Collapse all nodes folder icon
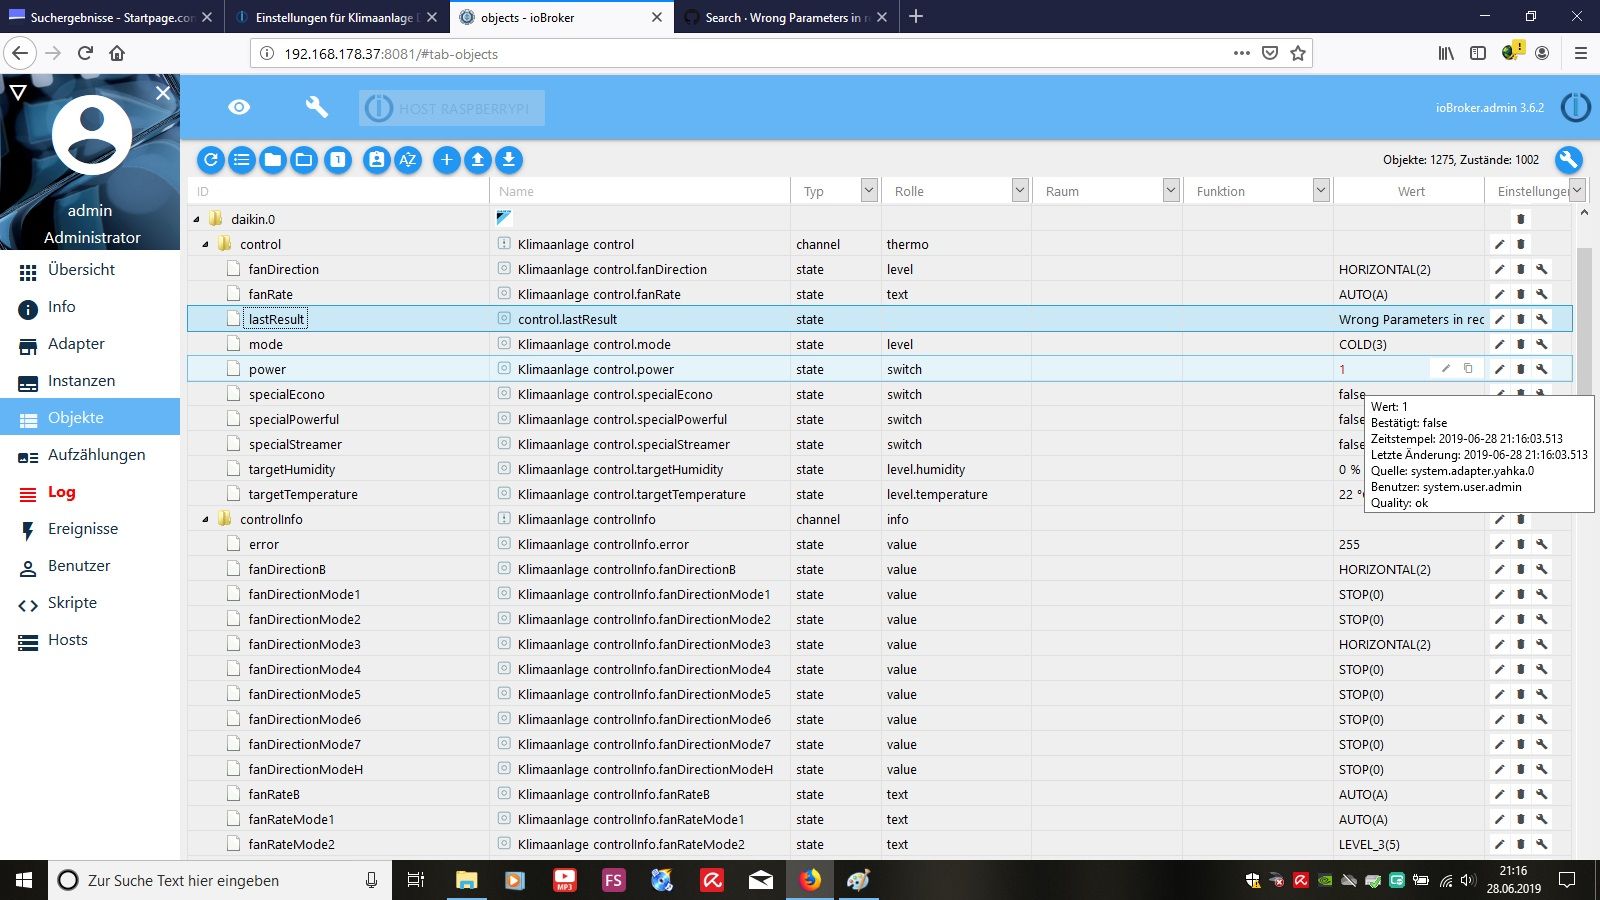 (272, 159)
